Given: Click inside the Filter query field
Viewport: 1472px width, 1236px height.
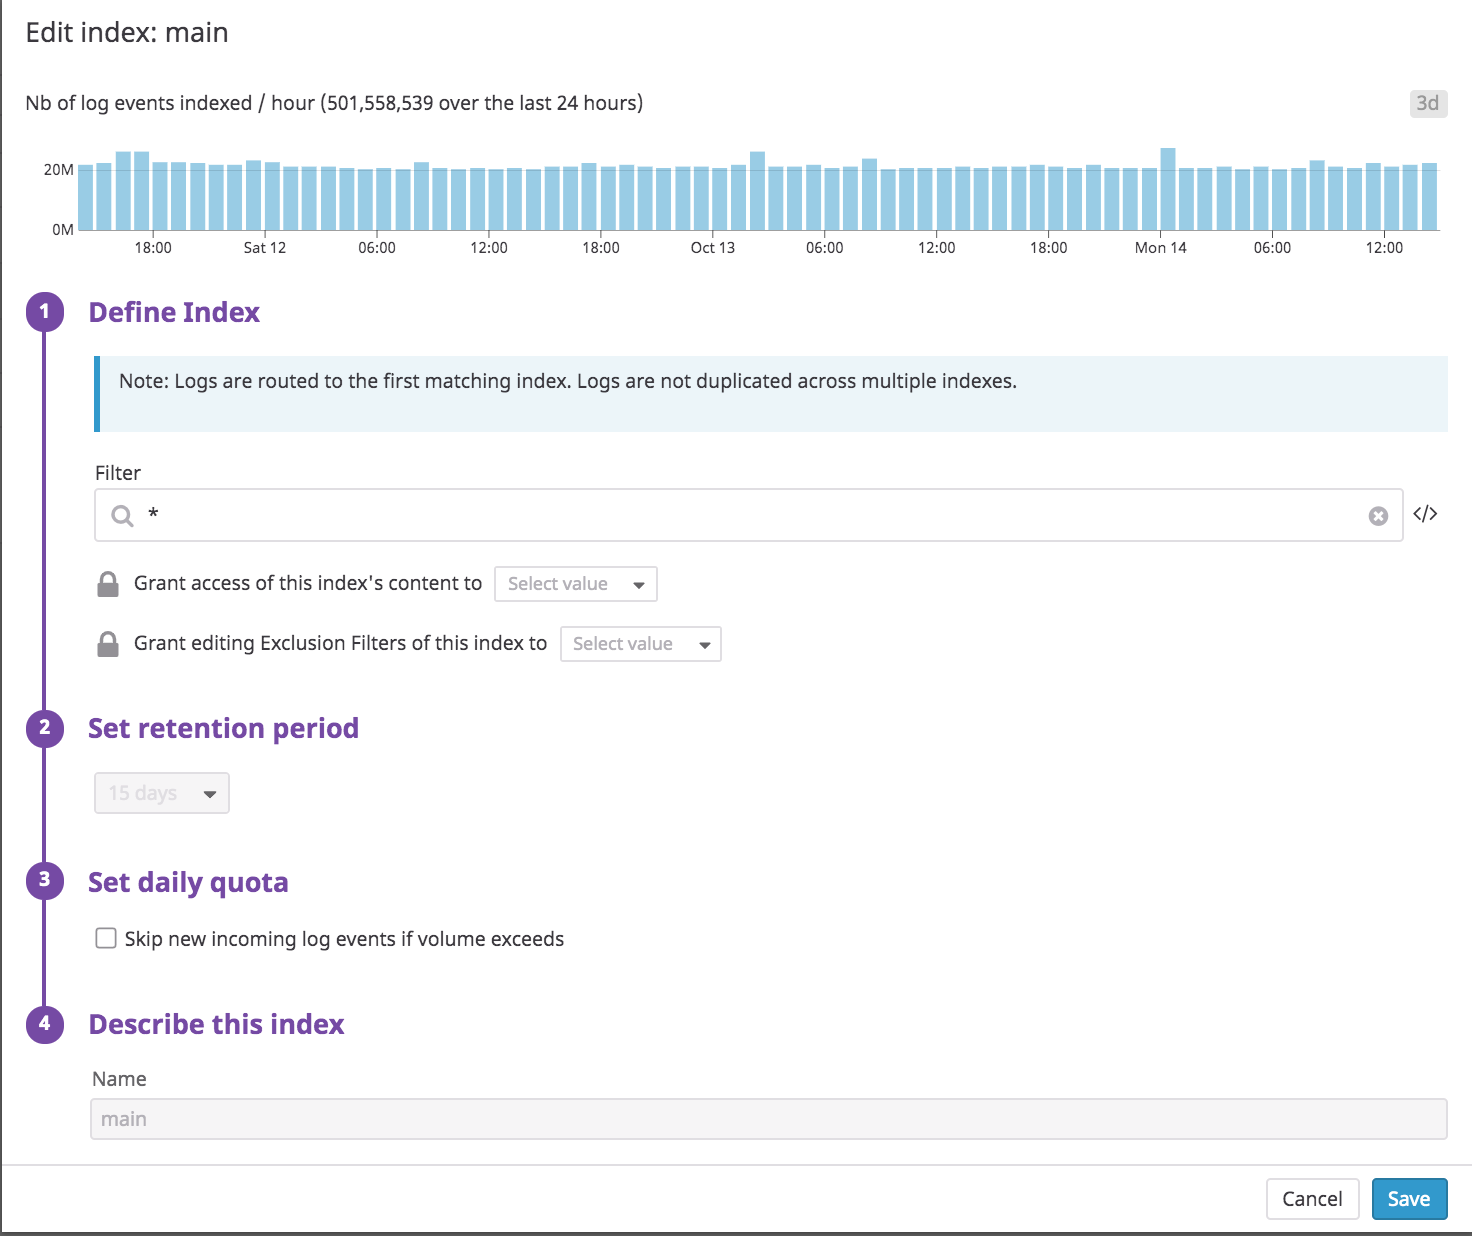Looking at the screenshot, I should click(x=750, y=516).
